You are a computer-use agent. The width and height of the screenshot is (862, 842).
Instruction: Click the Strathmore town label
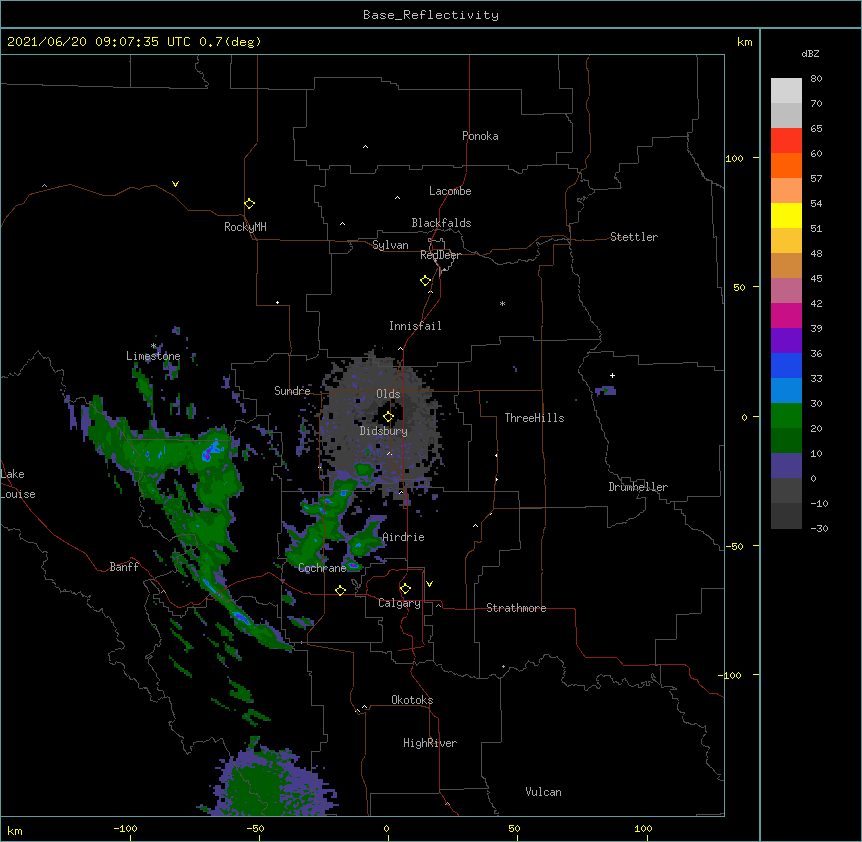click(x=516, y=608)
